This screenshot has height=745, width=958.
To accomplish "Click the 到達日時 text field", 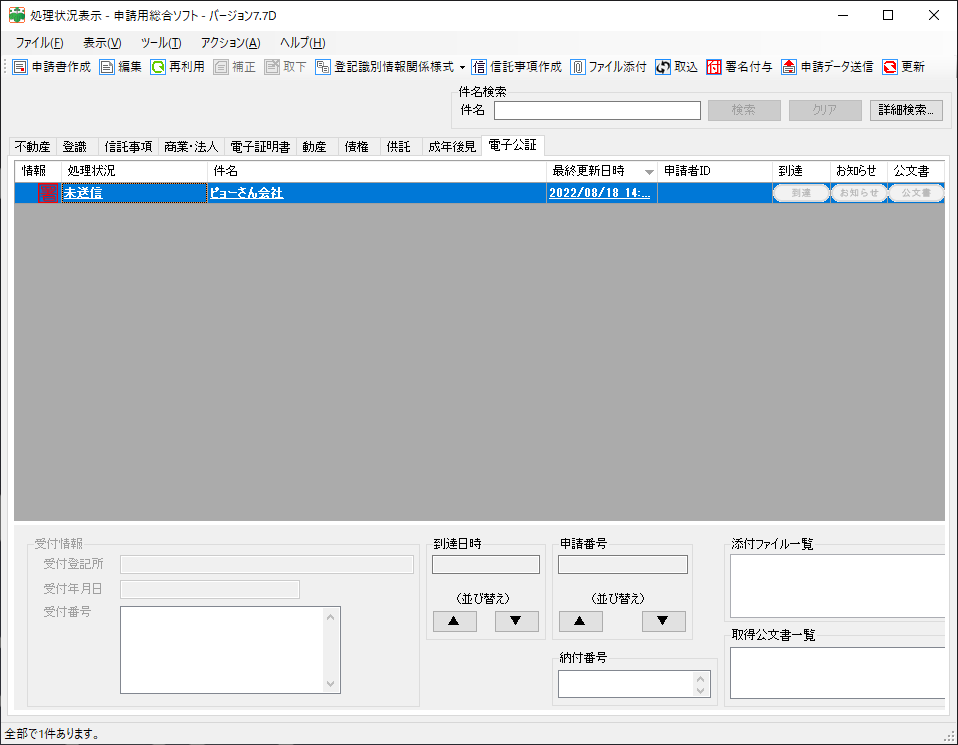I will pos(486,564).
